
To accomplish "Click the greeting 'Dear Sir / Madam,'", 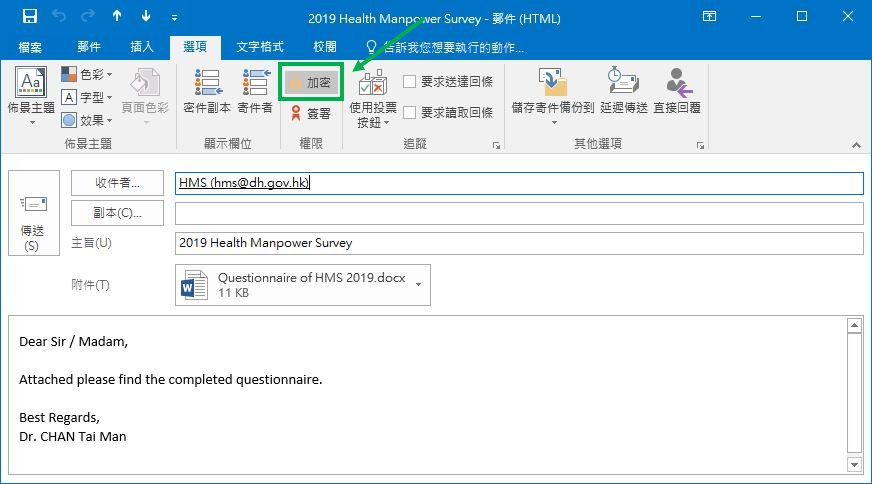I will pos(73,342).
